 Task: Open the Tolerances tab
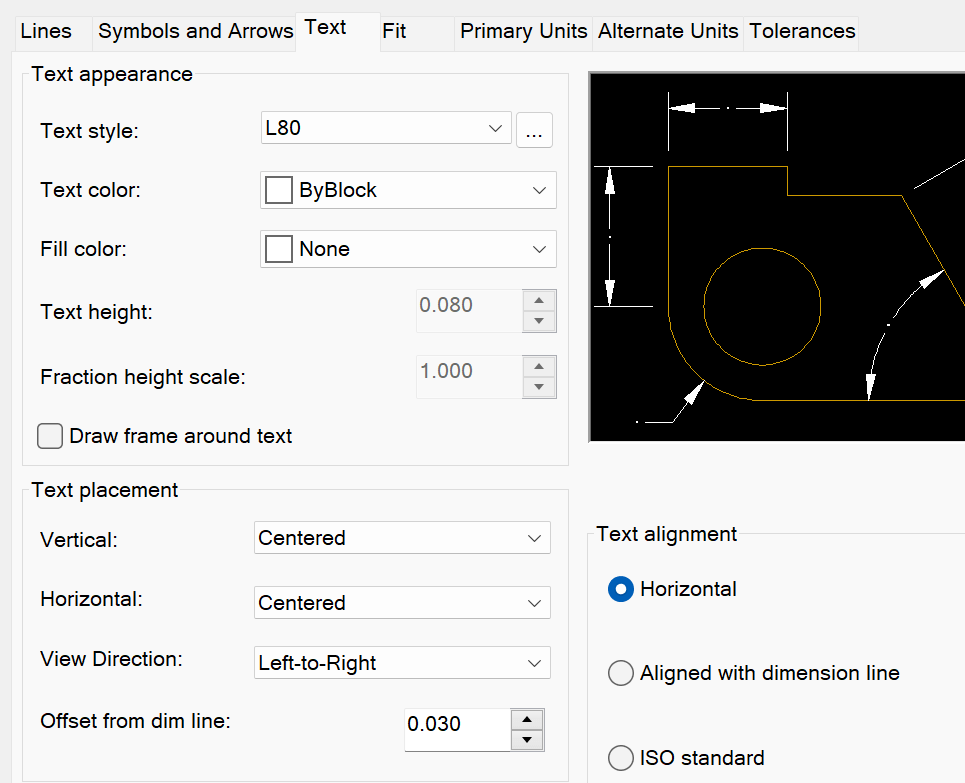[800, 31]
